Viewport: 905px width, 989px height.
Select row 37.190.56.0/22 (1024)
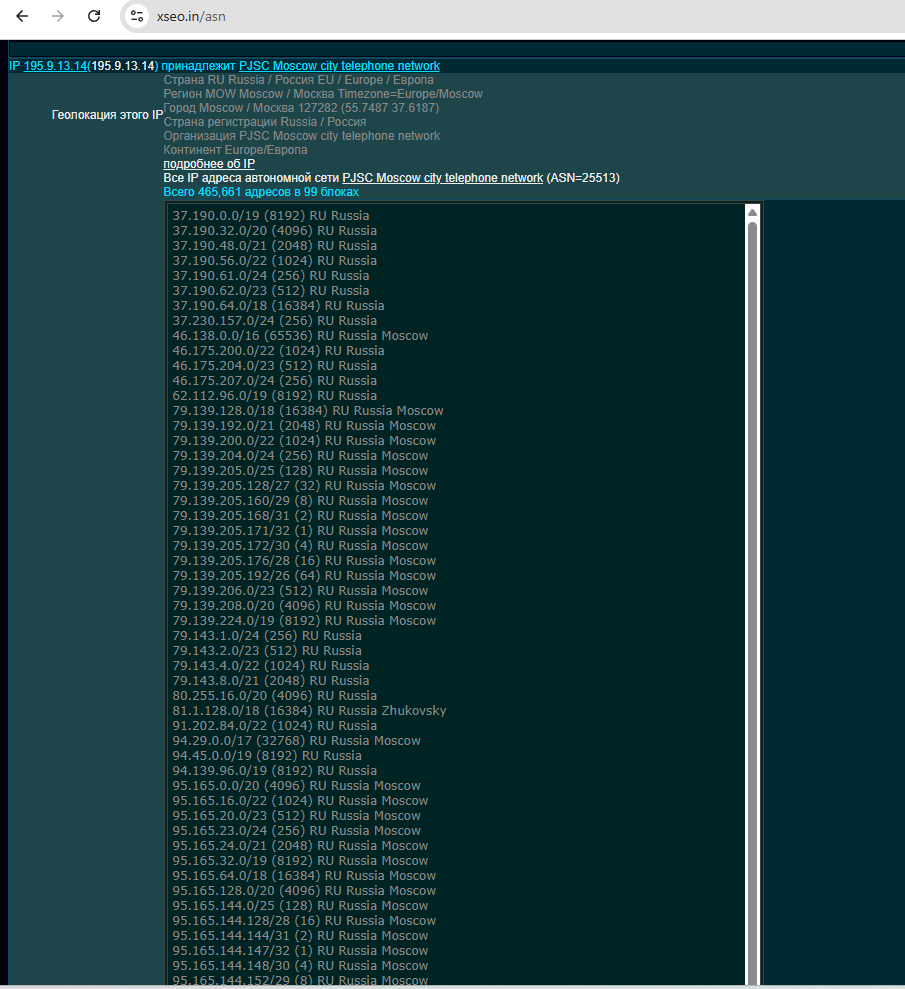(x=275, y=260)
